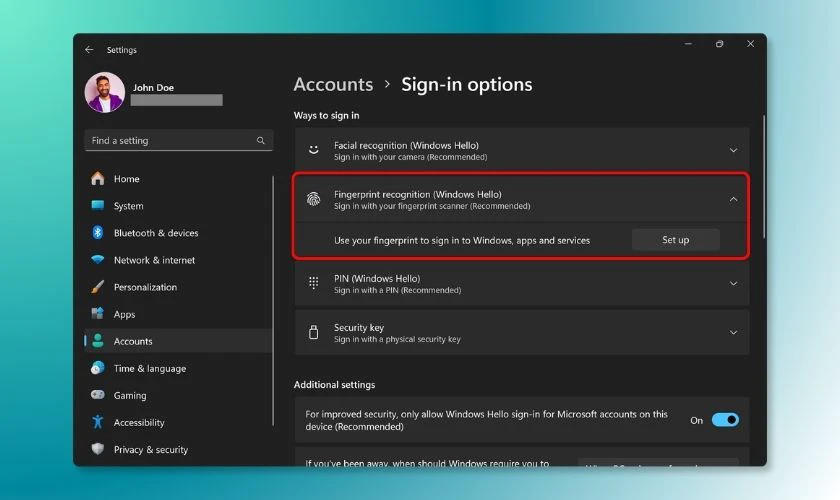Restore down the Settings window
The width and height of the screenshot is (840, 500).
[719, 44]
